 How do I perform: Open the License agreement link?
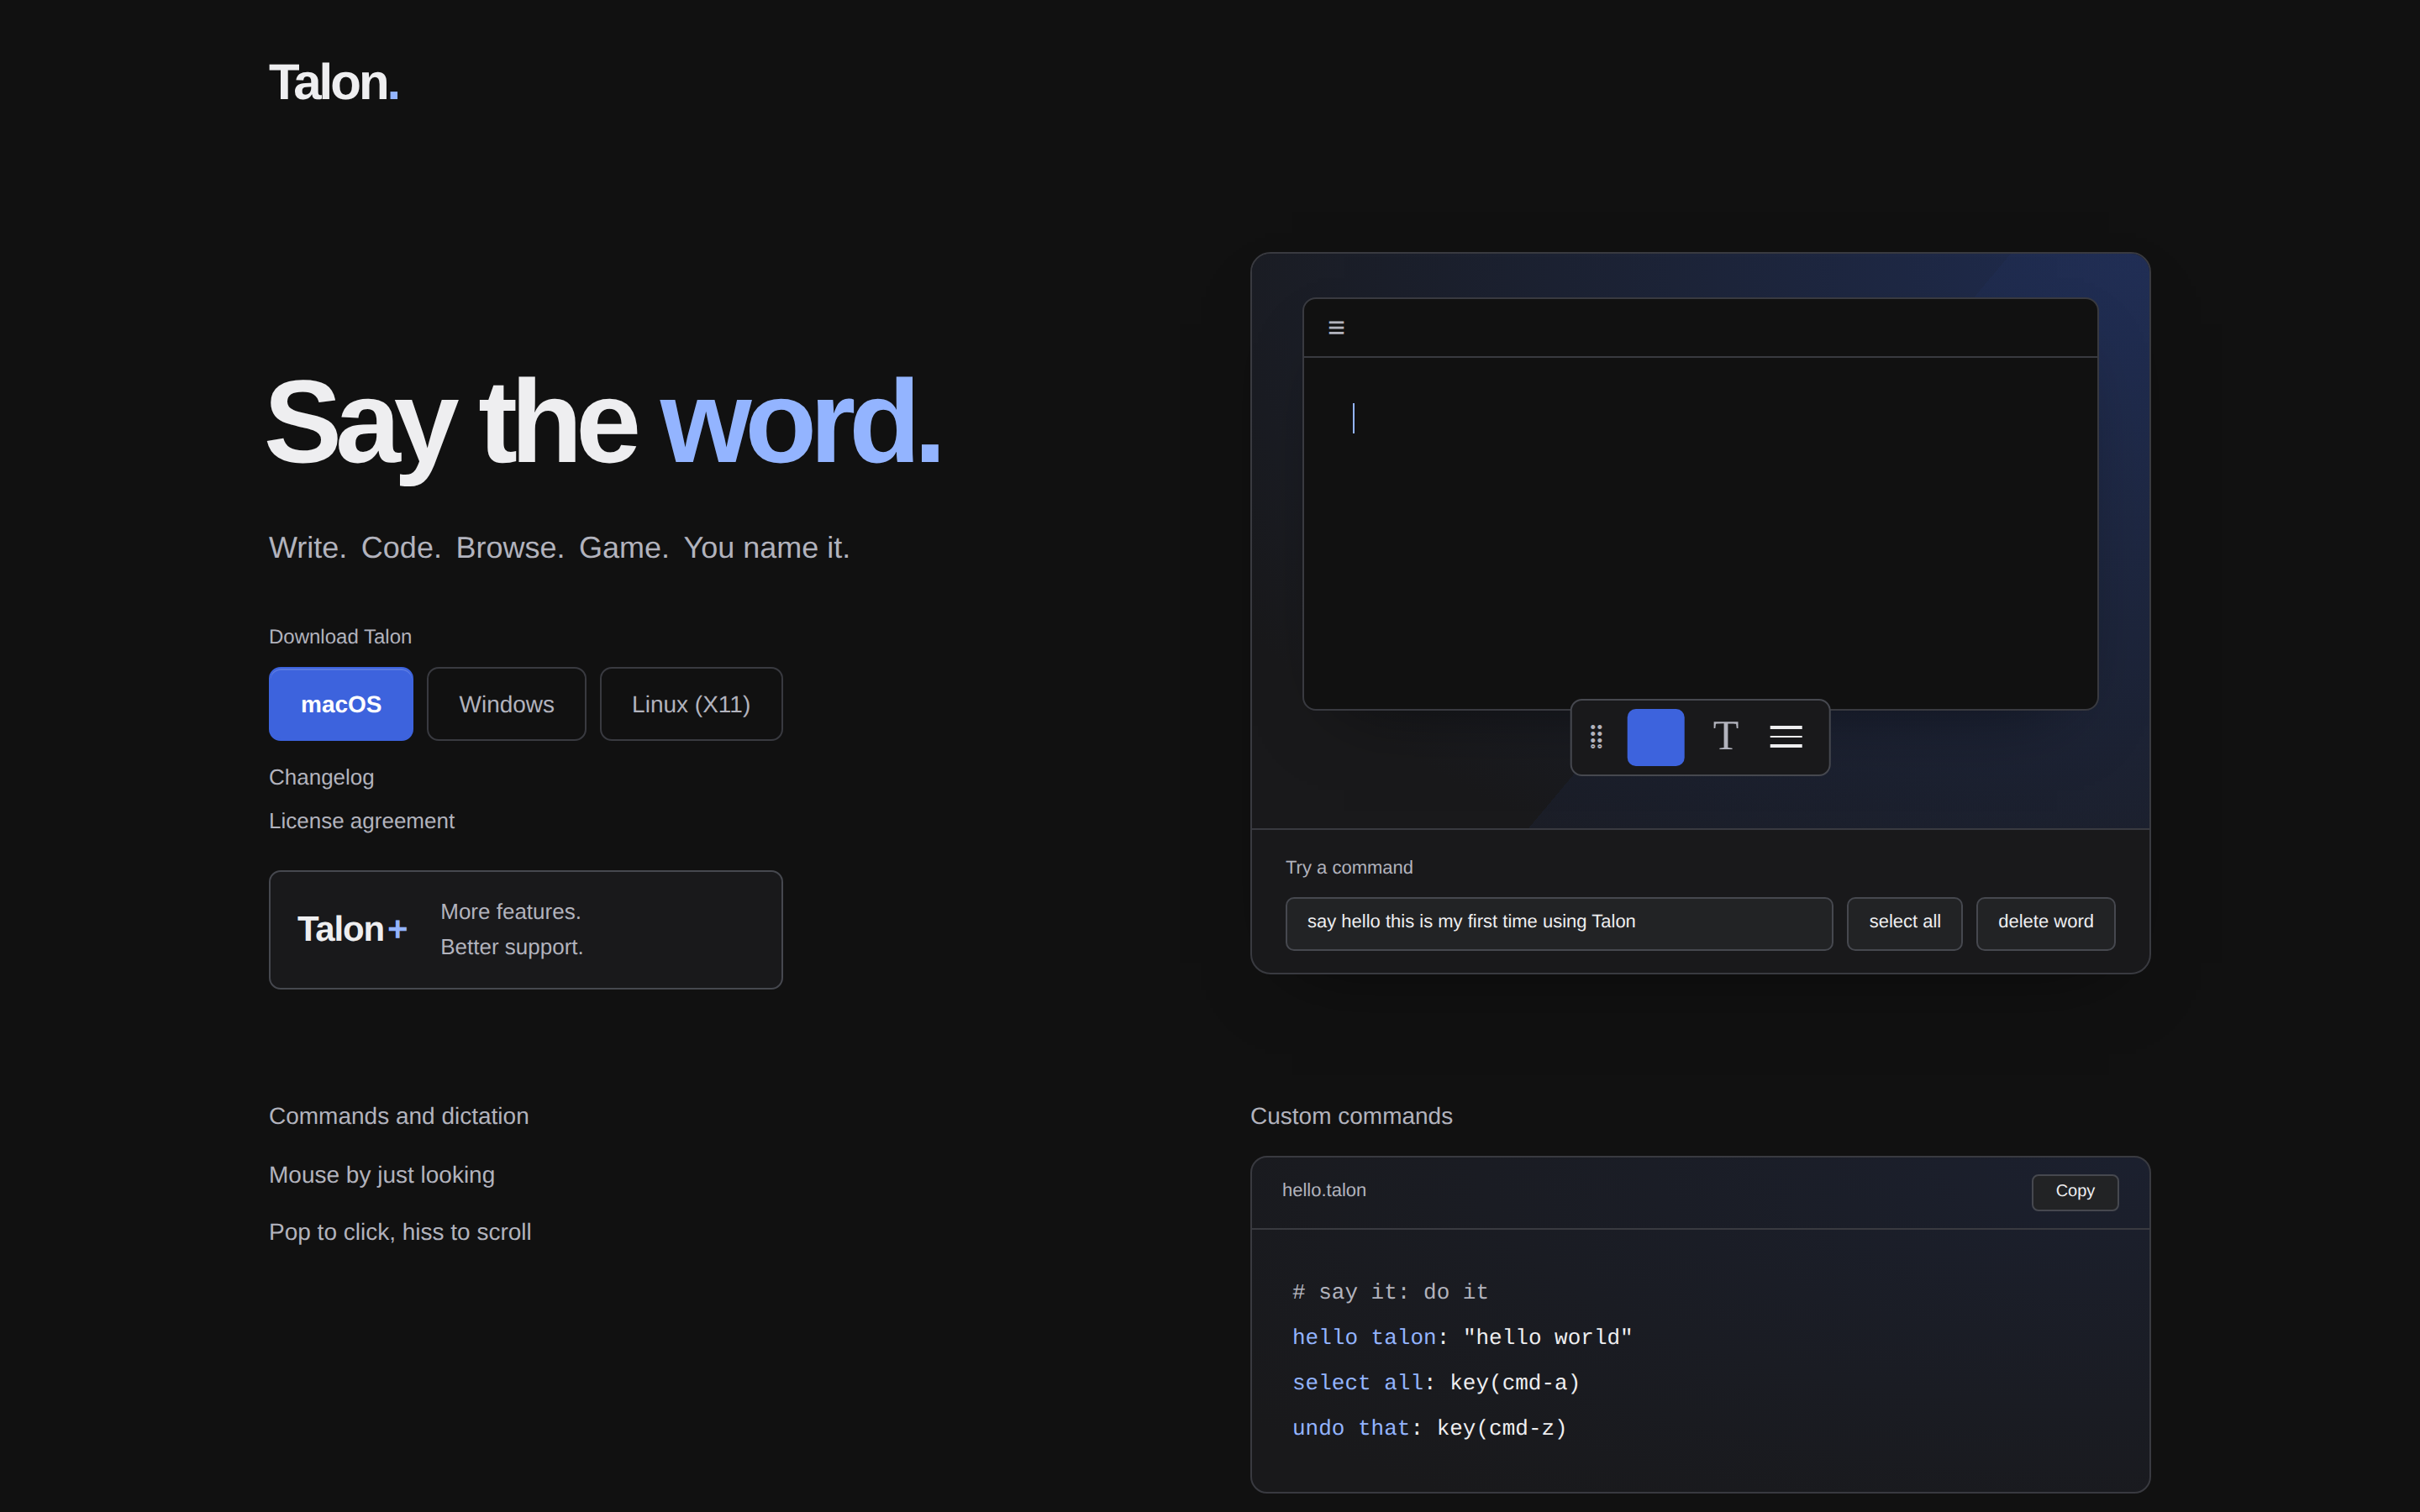(x=361, y=821)
